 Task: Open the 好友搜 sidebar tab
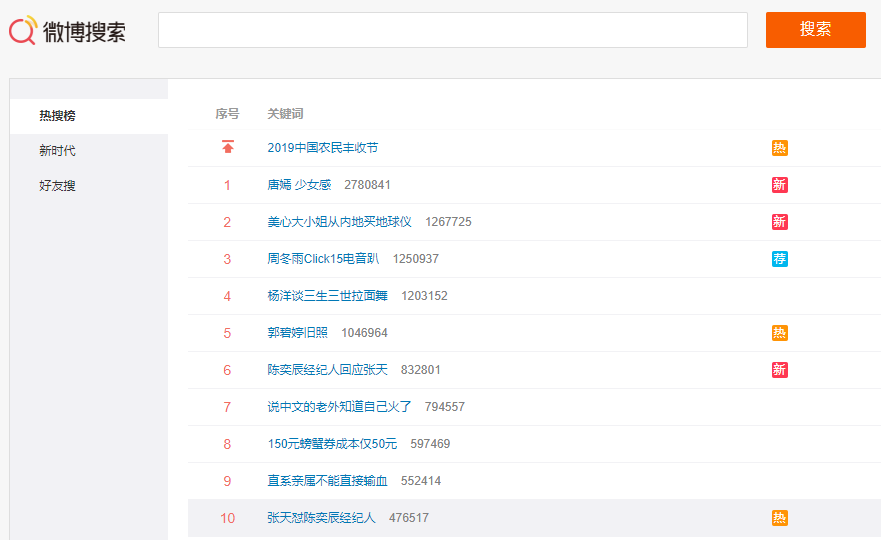click(x=58, y=186)
